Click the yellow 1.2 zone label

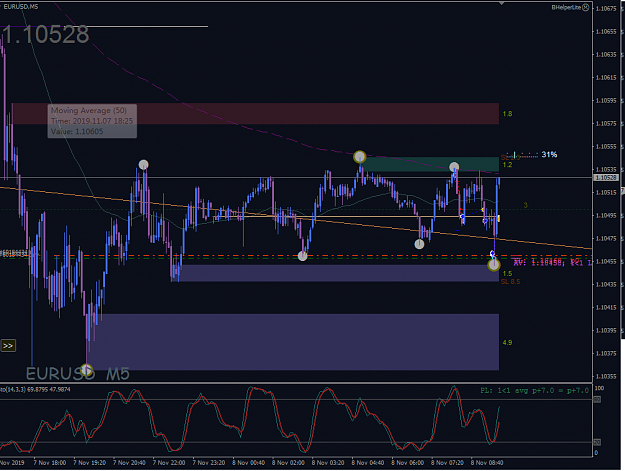point(507,165)
